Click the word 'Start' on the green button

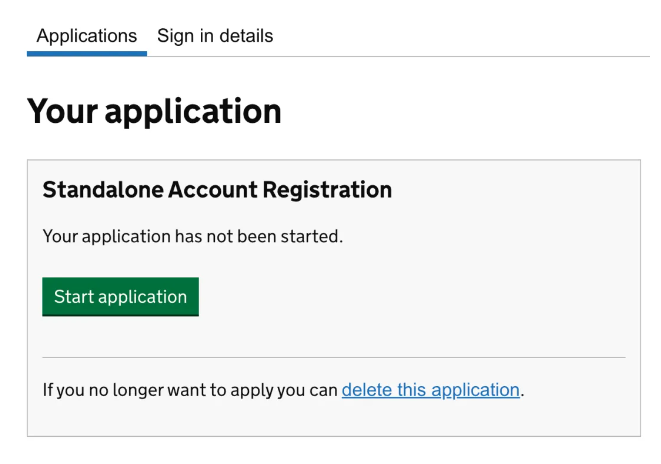74,297
